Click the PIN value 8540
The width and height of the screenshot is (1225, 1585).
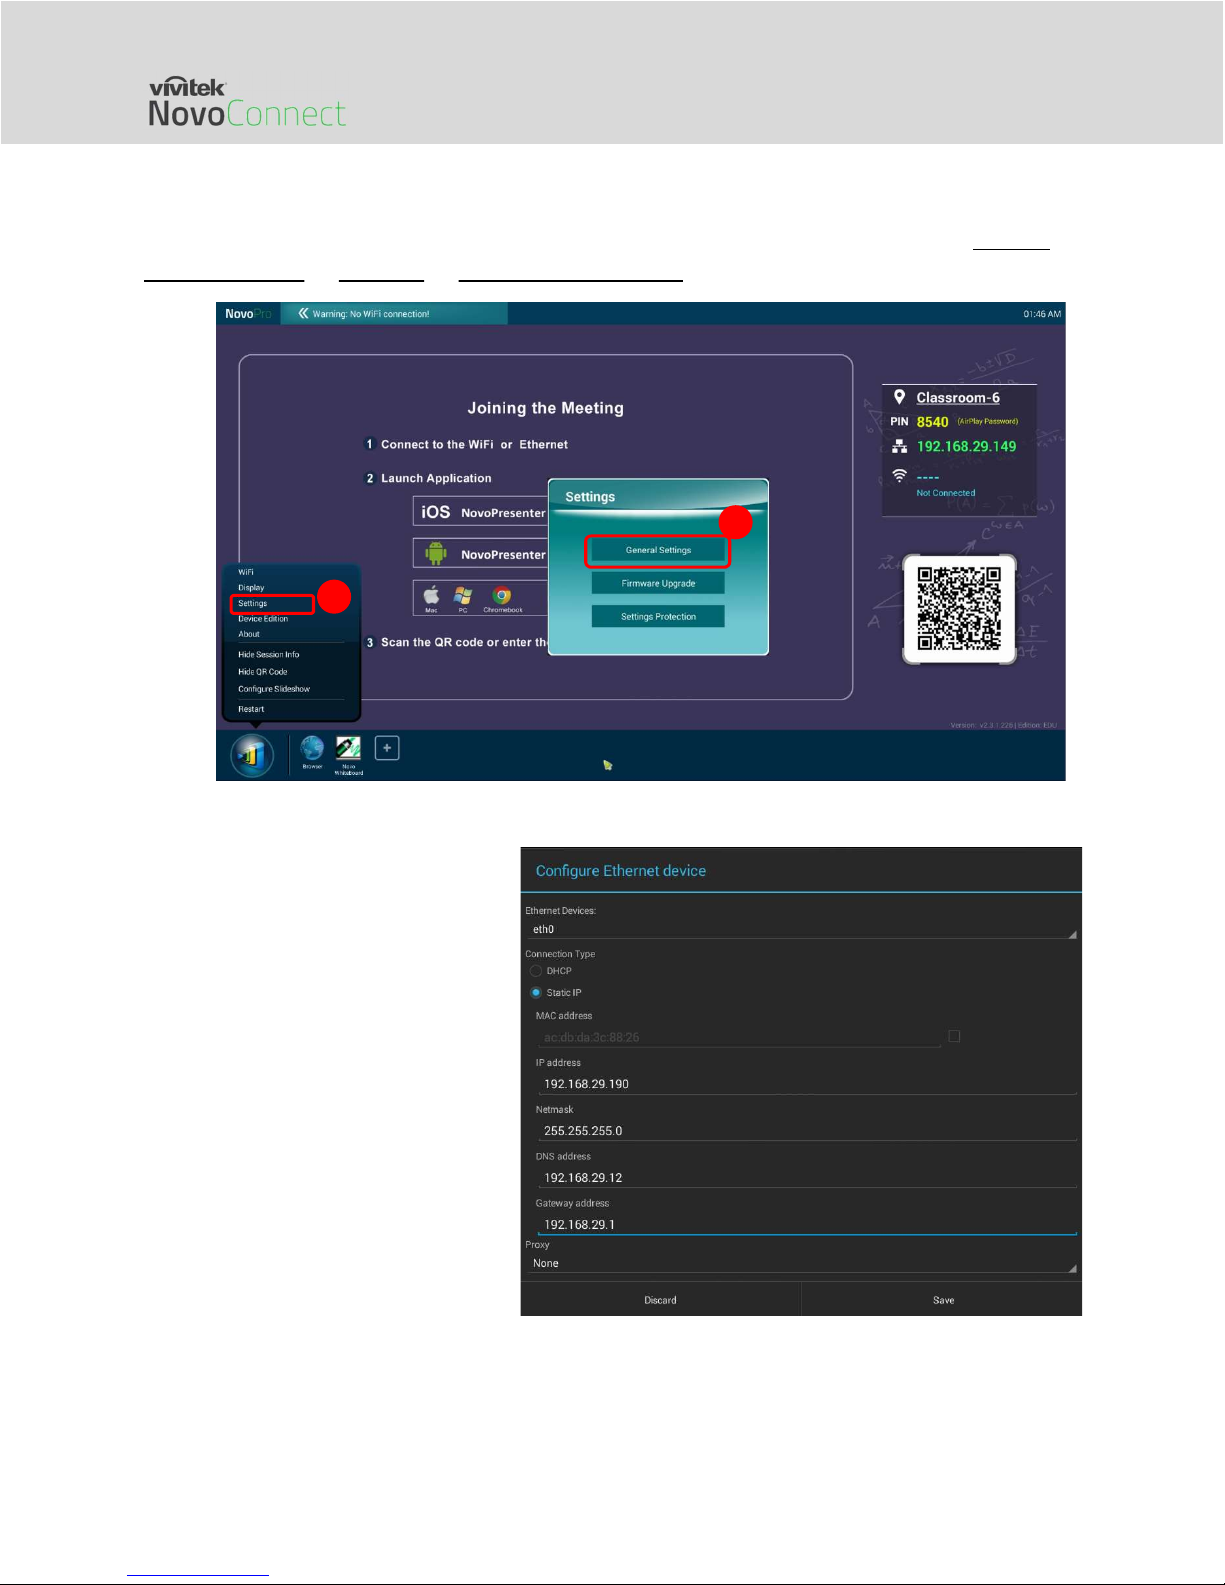(x=932, y=422)
